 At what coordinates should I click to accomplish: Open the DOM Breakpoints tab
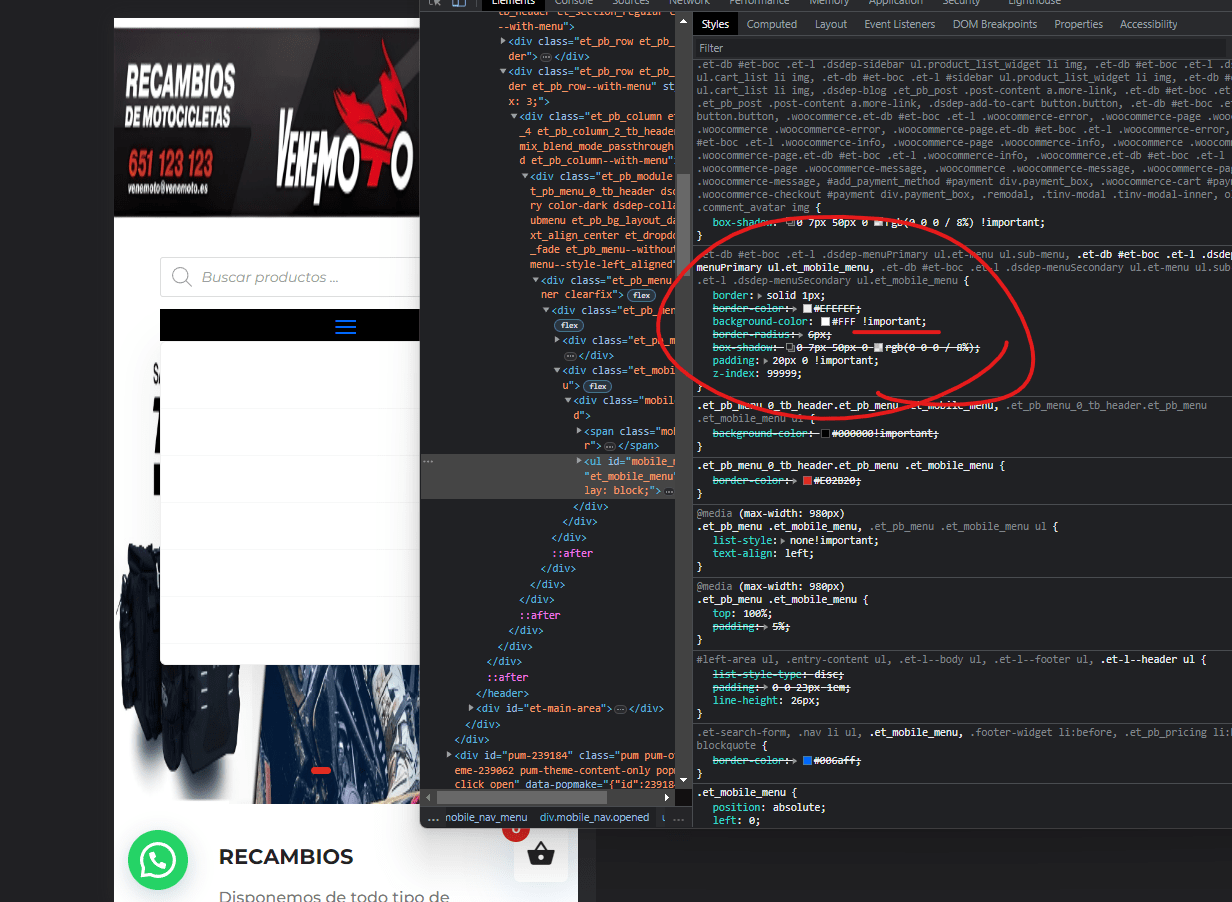(995, 24)
